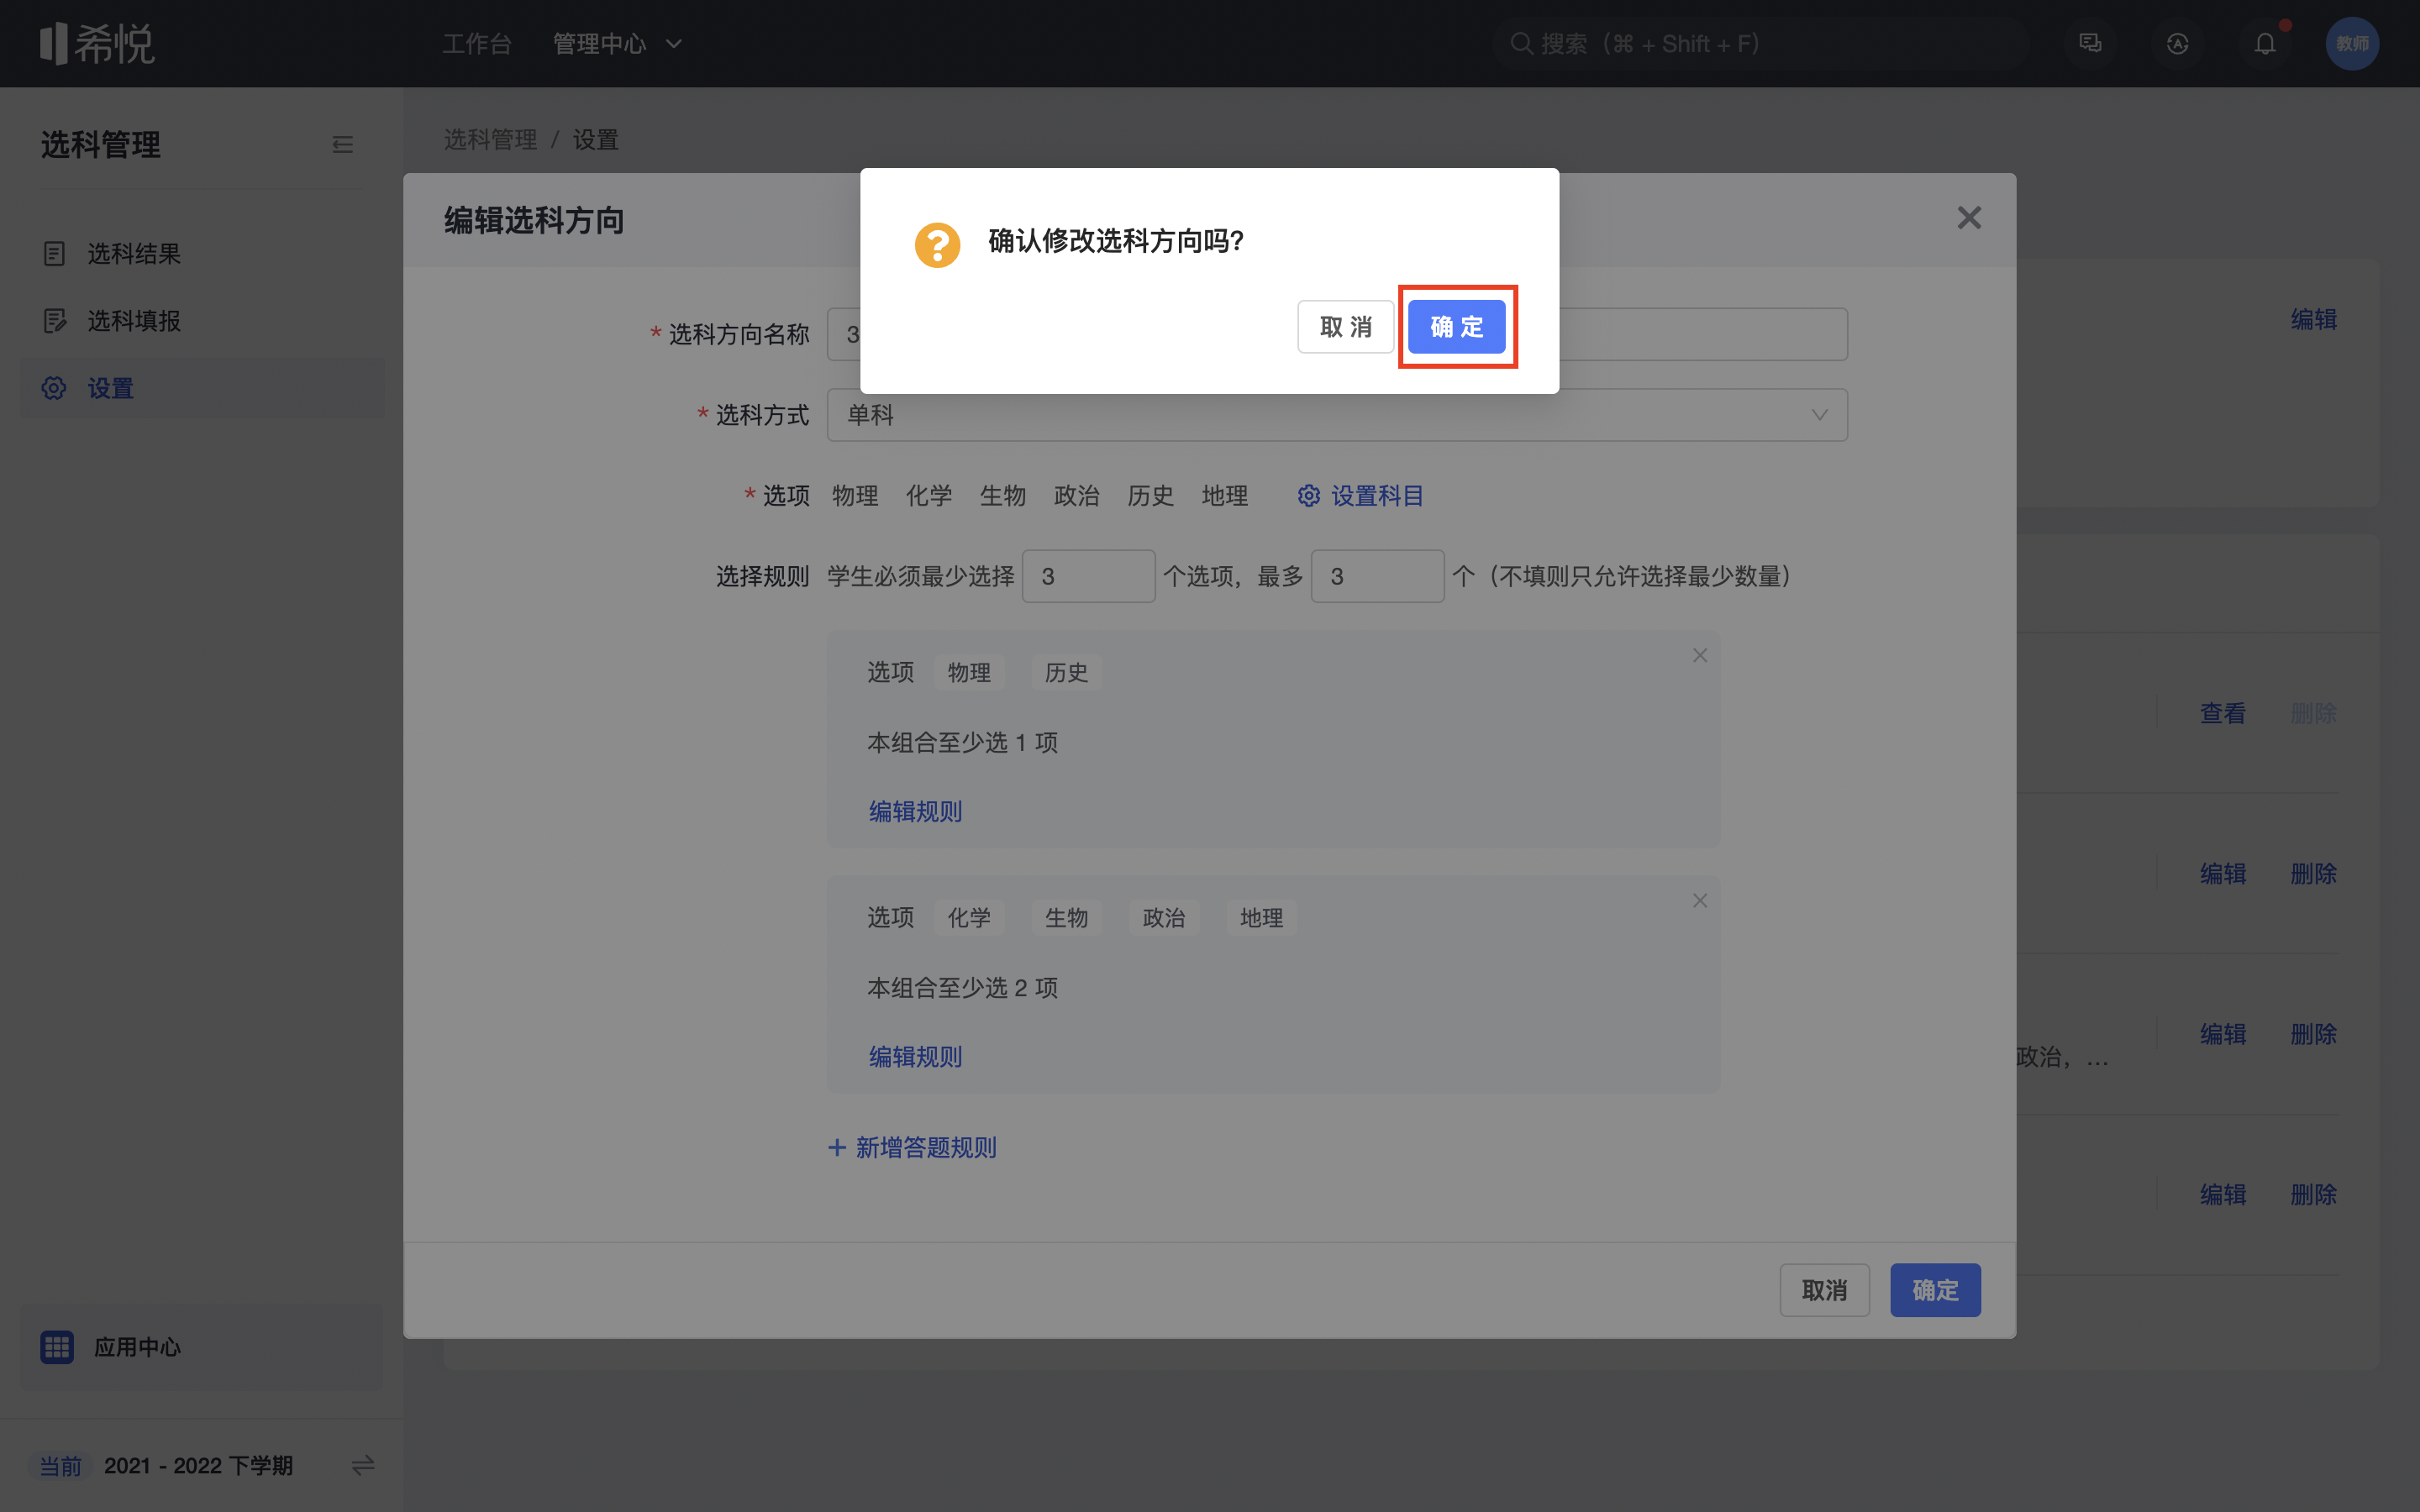The height and width of the screenshot is (1512, 2420).
Task: Open the 工作台 tab
Action: 477,44
